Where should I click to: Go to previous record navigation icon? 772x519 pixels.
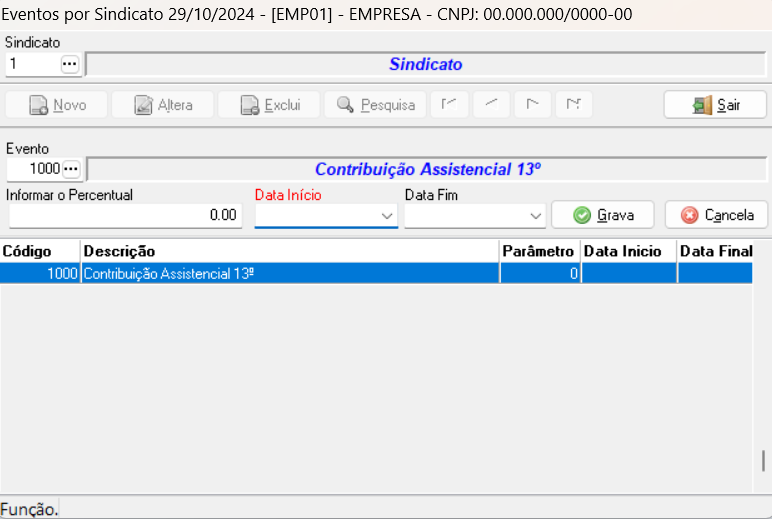(491, 104)
